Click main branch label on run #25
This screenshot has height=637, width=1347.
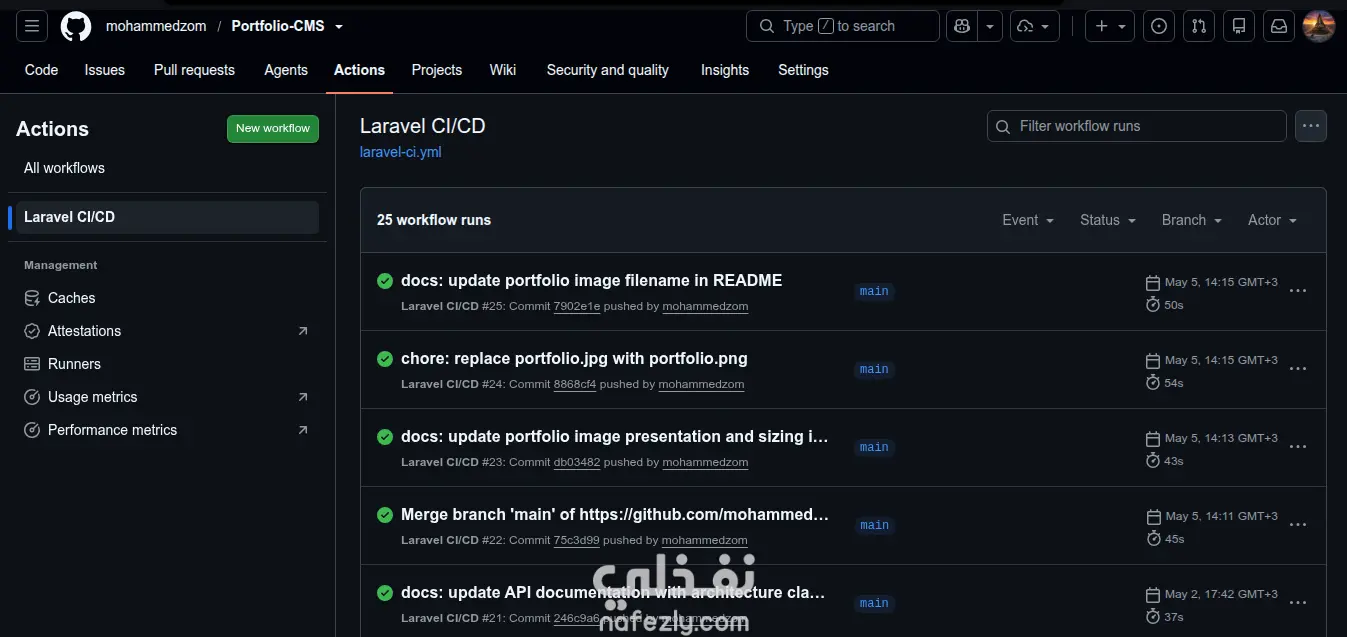(874, 291)
